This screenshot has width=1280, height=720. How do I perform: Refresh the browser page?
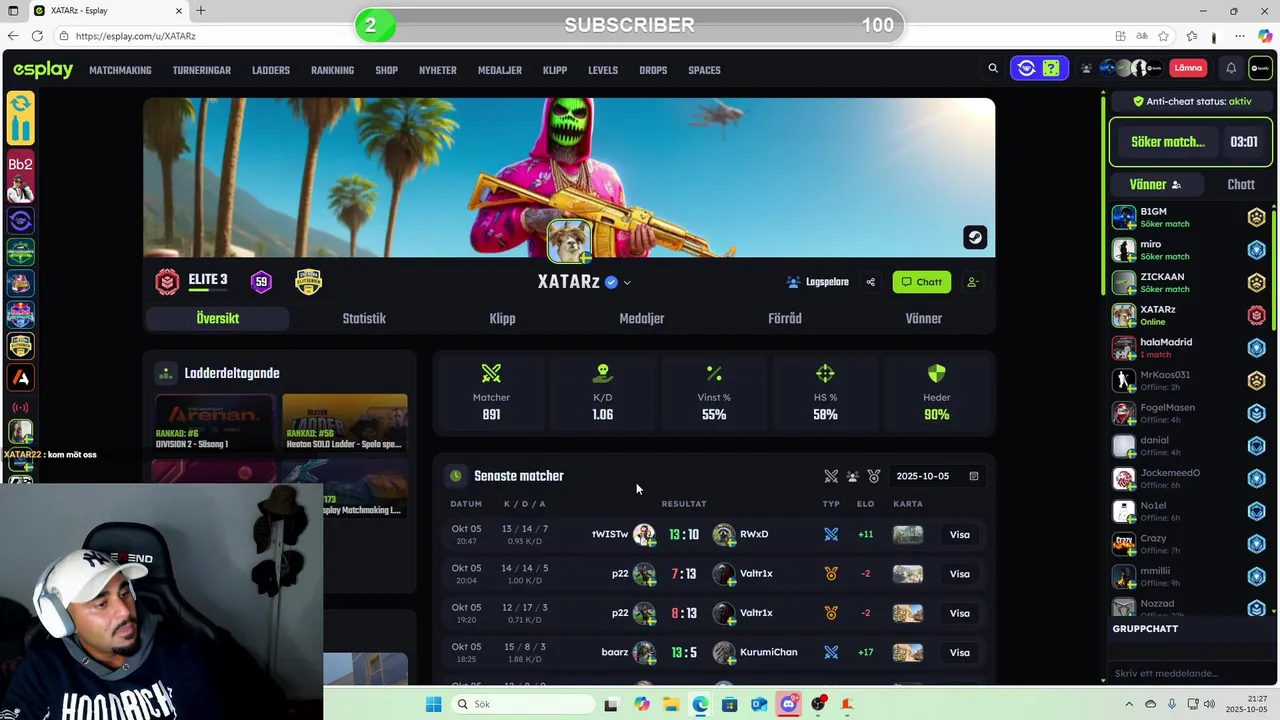37,35
